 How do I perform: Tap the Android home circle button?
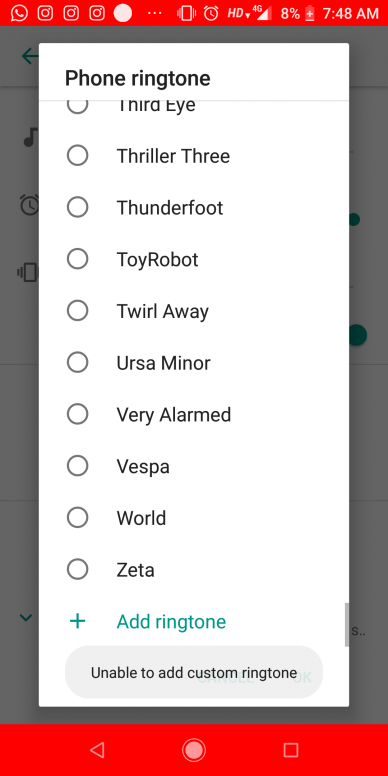coord(194,750)
